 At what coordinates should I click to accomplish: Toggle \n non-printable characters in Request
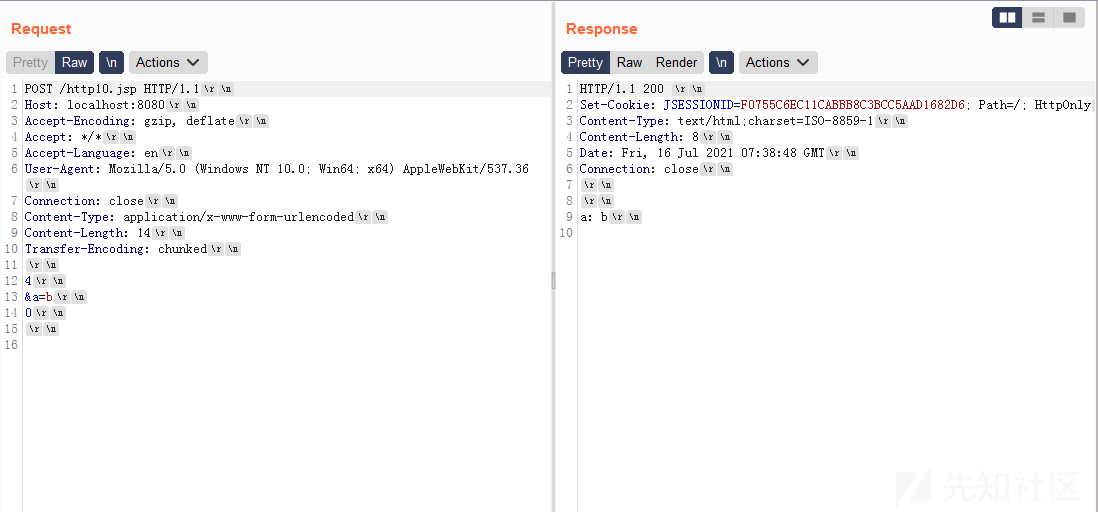point(111,62)
